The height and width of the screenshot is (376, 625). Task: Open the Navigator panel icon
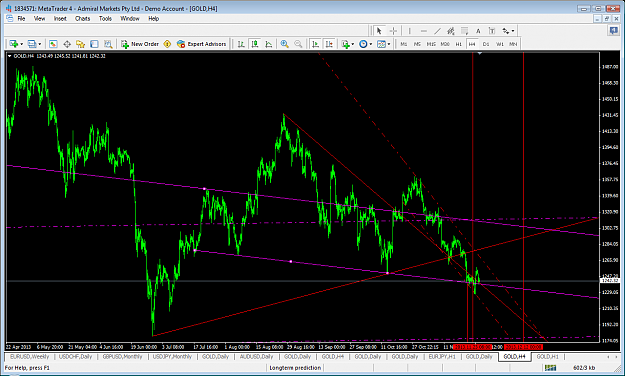coord(81,44)
